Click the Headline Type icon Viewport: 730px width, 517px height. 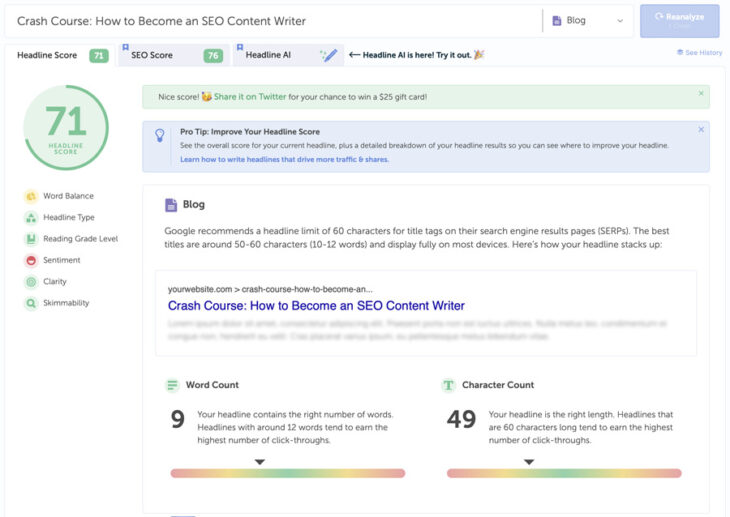point(31,218)
